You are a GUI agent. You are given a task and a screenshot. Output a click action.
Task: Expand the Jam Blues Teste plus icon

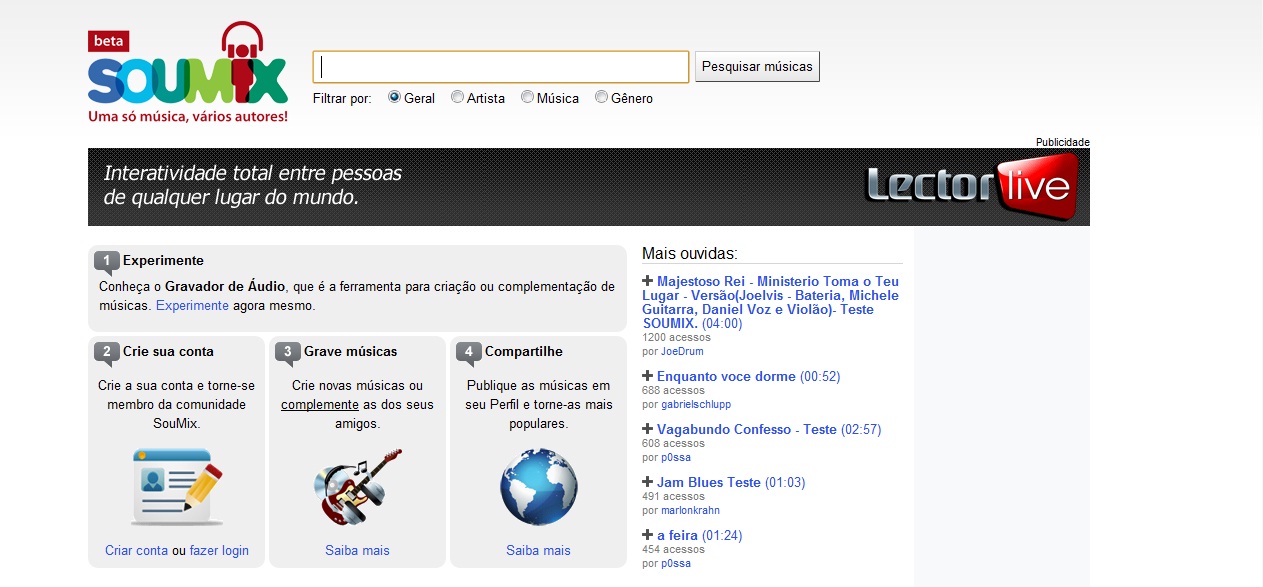pos(648,482)
